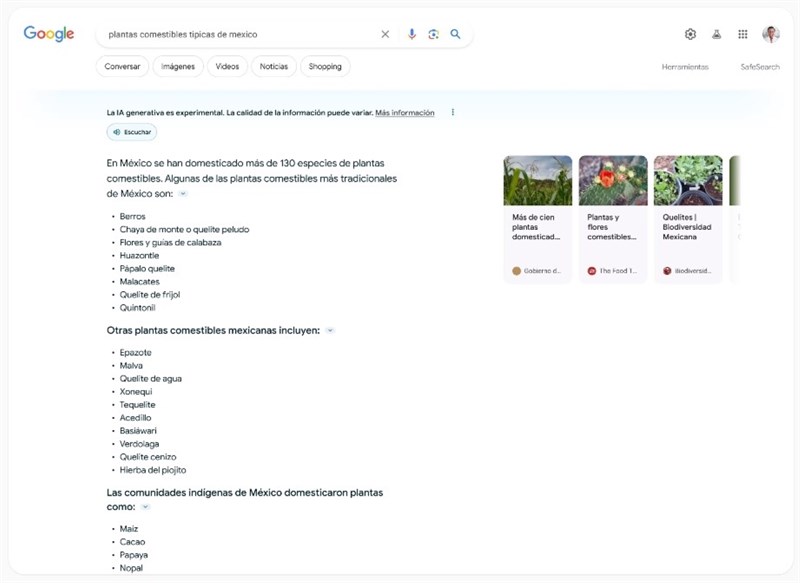Clear the search query with the X icon
The height and width of the screenshot is (583, 800).
click(385, 34)
